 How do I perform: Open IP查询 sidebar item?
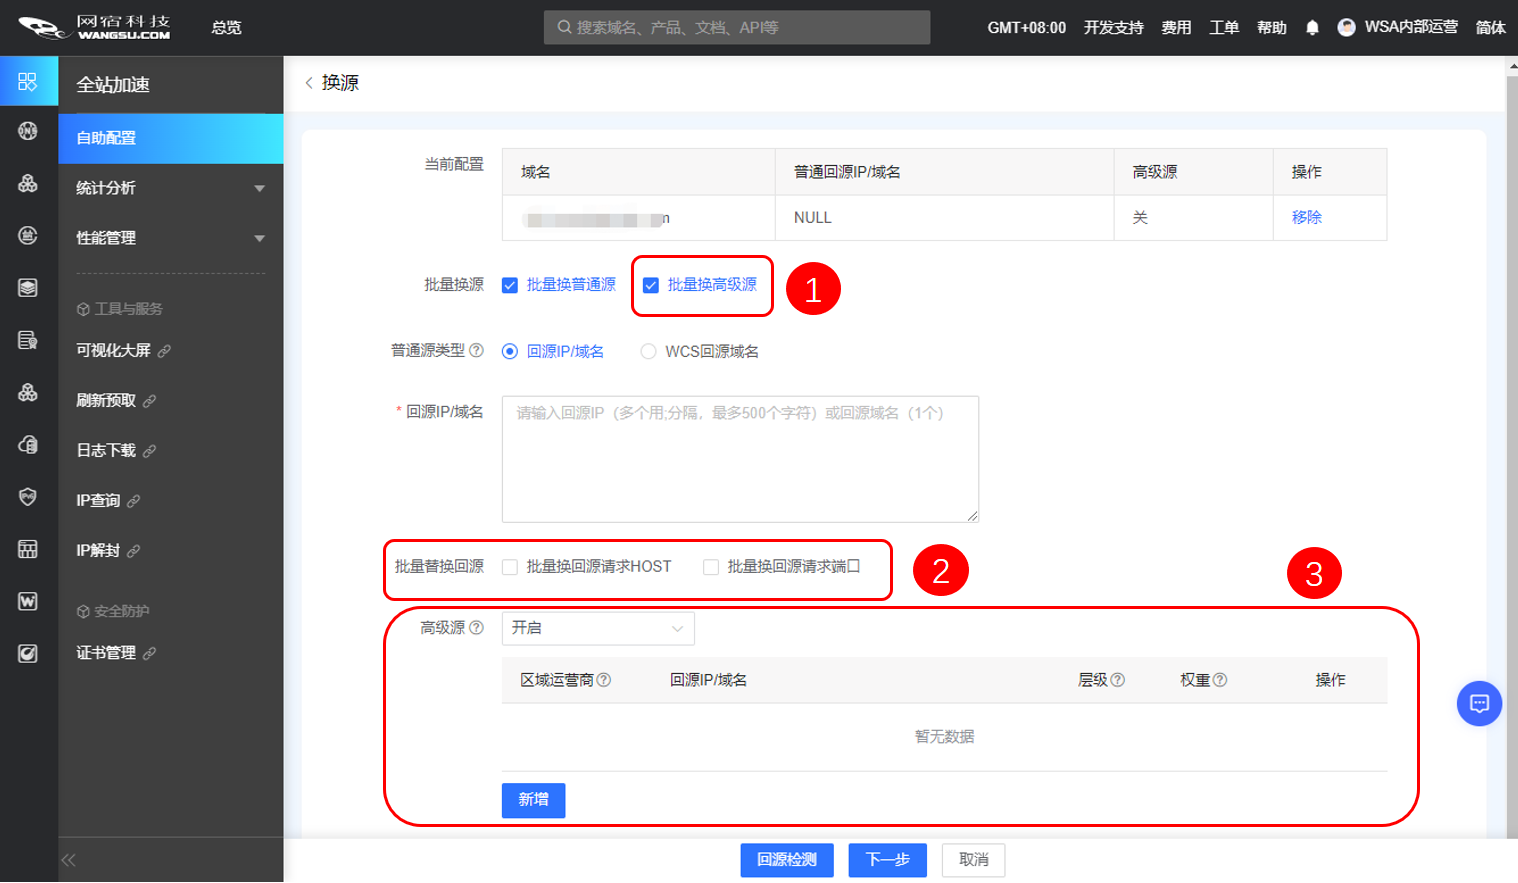coord(98,501)
